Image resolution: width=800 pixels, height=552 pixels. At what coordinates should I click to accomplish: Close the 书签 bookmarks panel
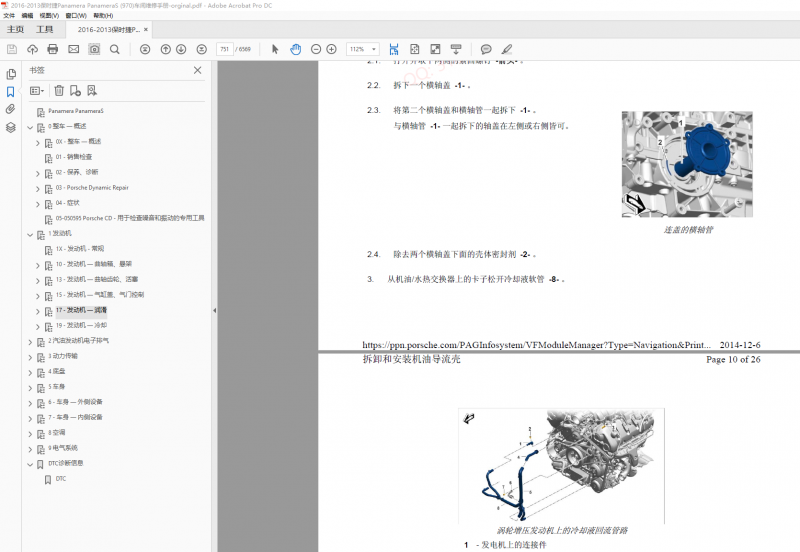coord(197,70)
